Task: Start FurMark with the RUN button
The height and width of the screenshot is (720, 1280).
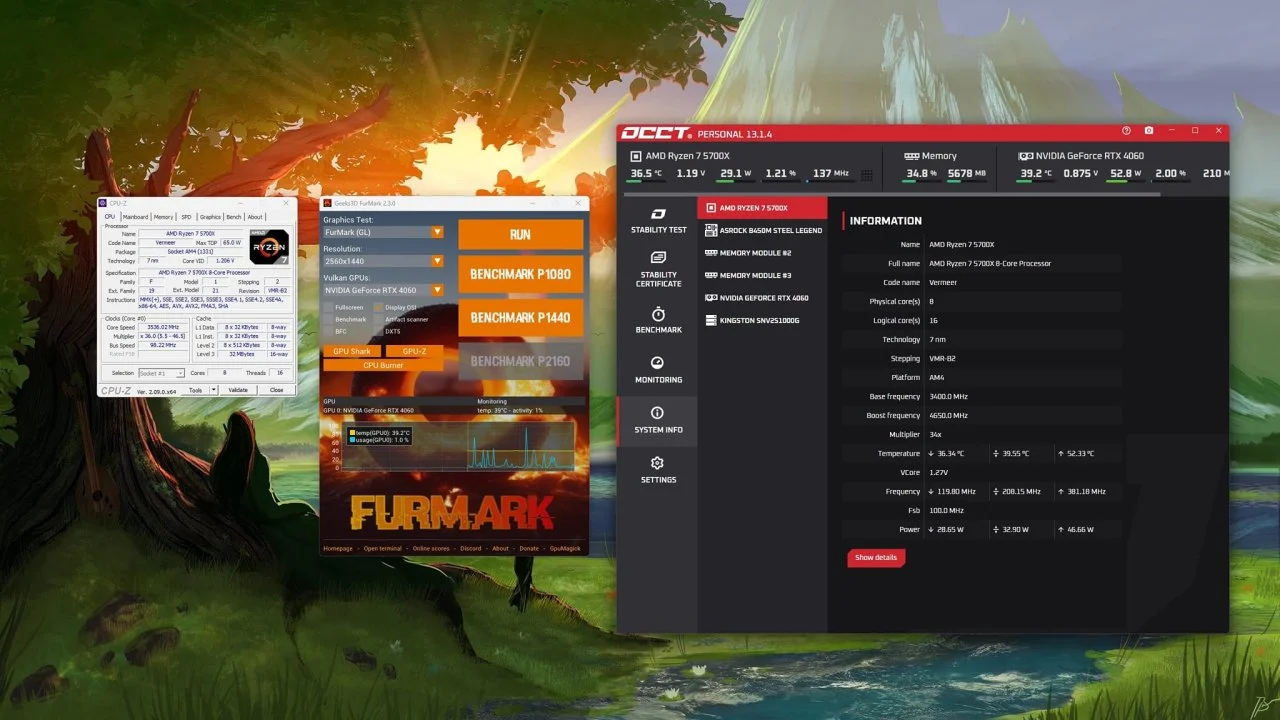Action: (521, 234)
